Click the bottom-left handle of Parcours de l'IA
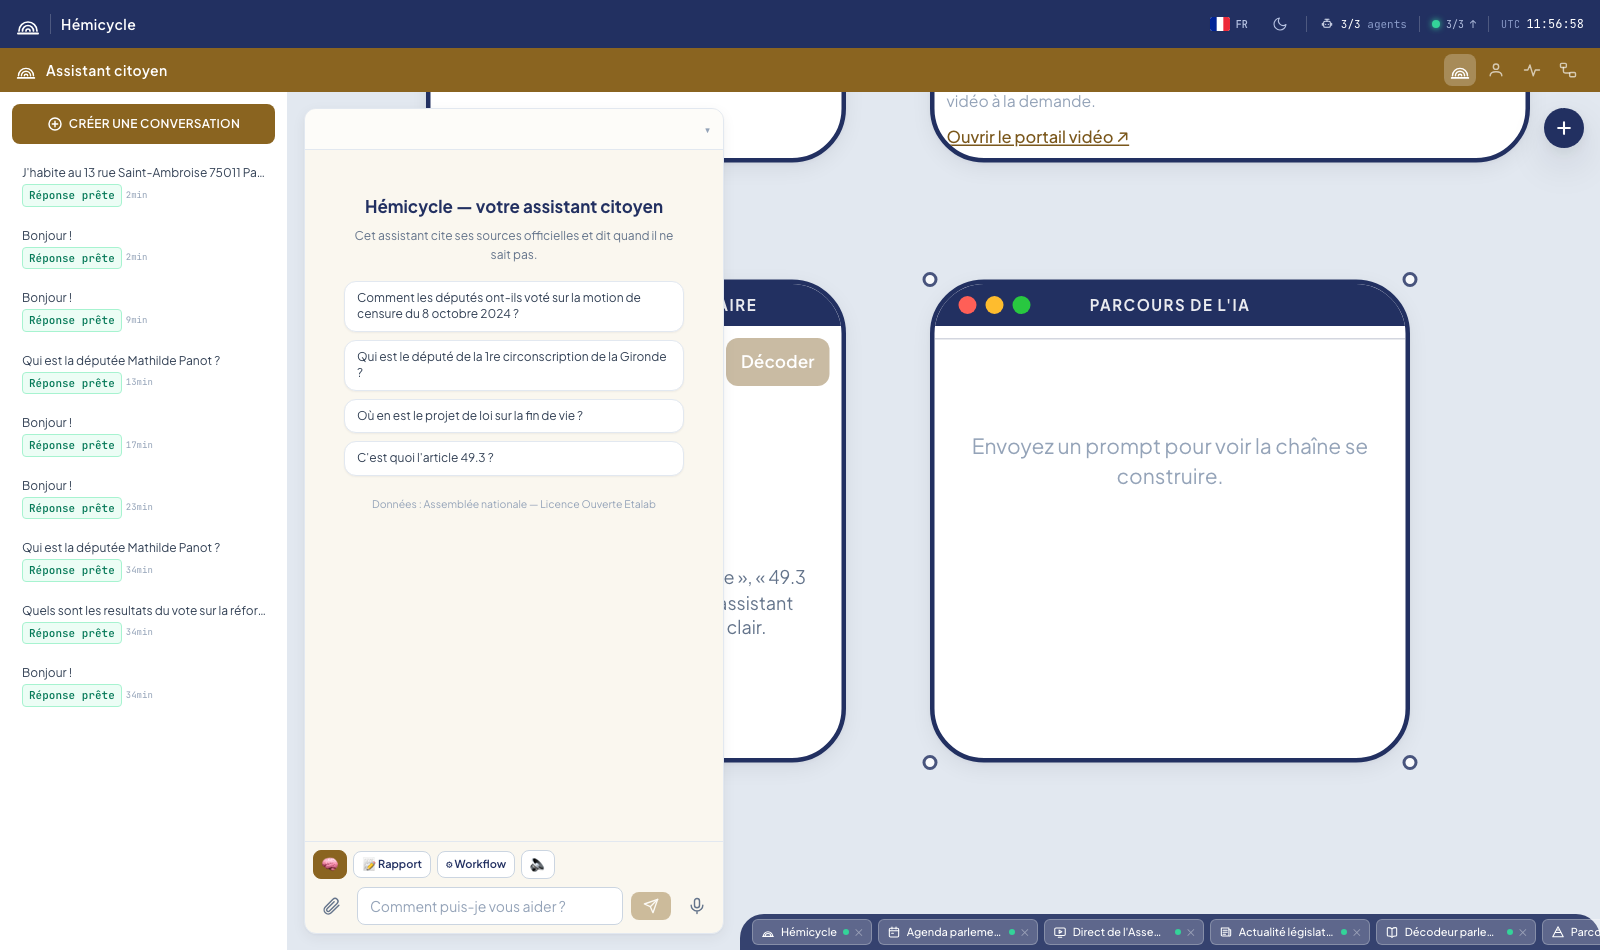This screenshot has height=950, width=1600. pos(930,763)
